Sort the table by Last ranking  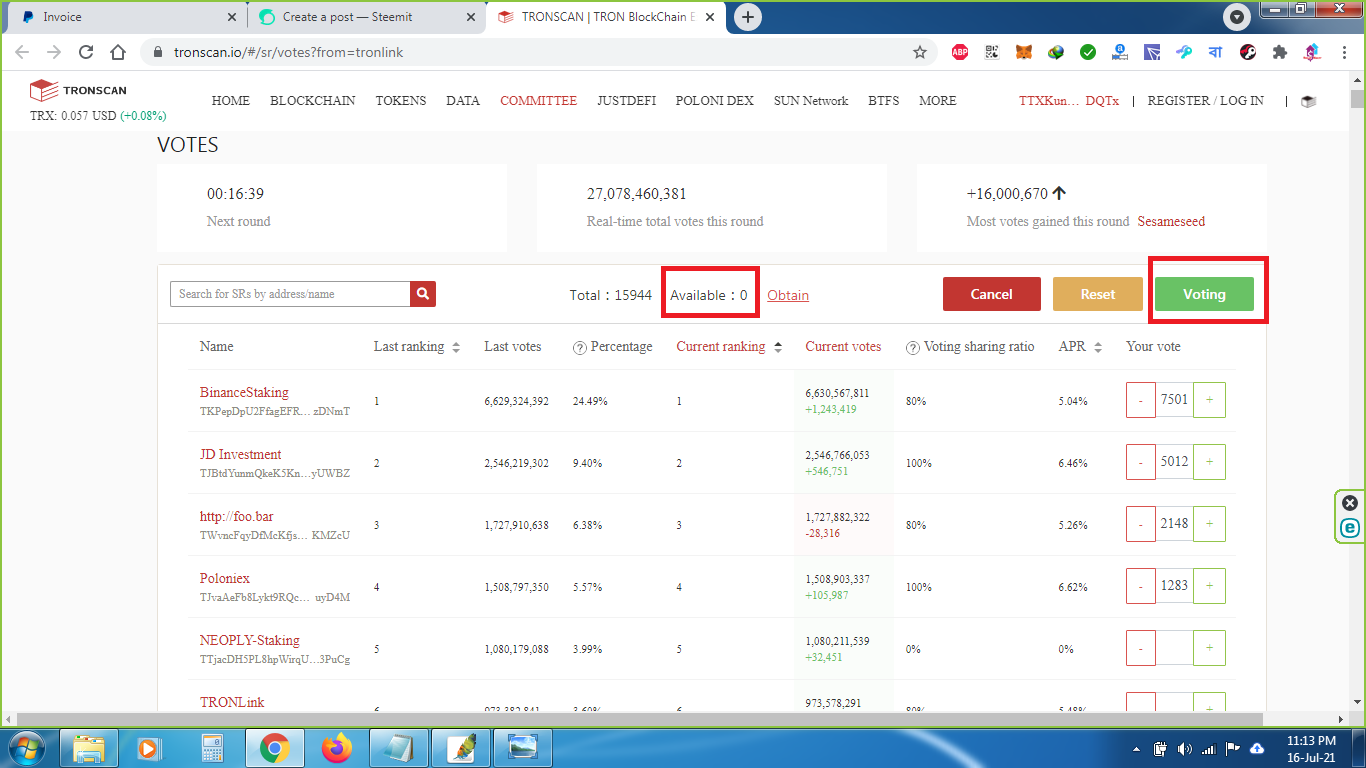pyautogui.click(x=456, y=347)
